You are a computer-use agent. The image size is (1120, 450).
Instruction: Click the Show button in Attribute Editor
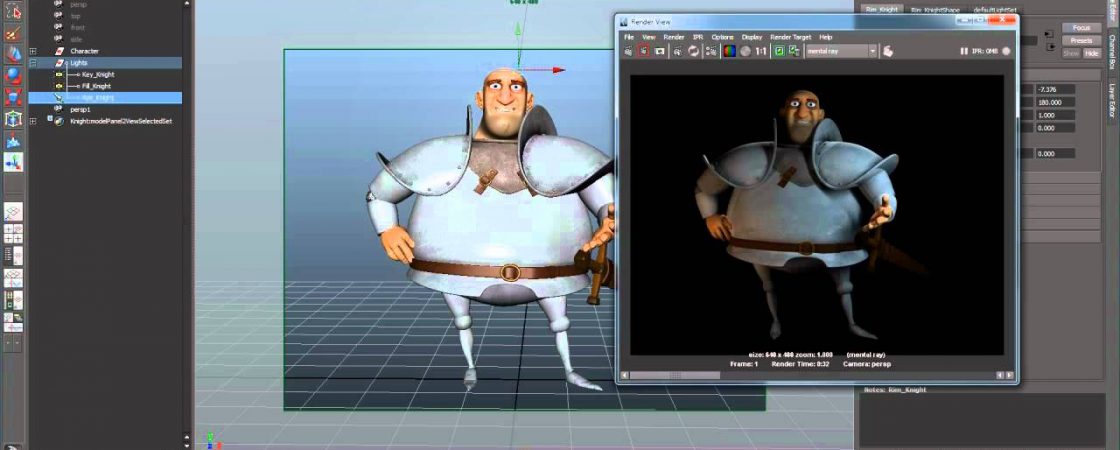tap(1071, 54)
